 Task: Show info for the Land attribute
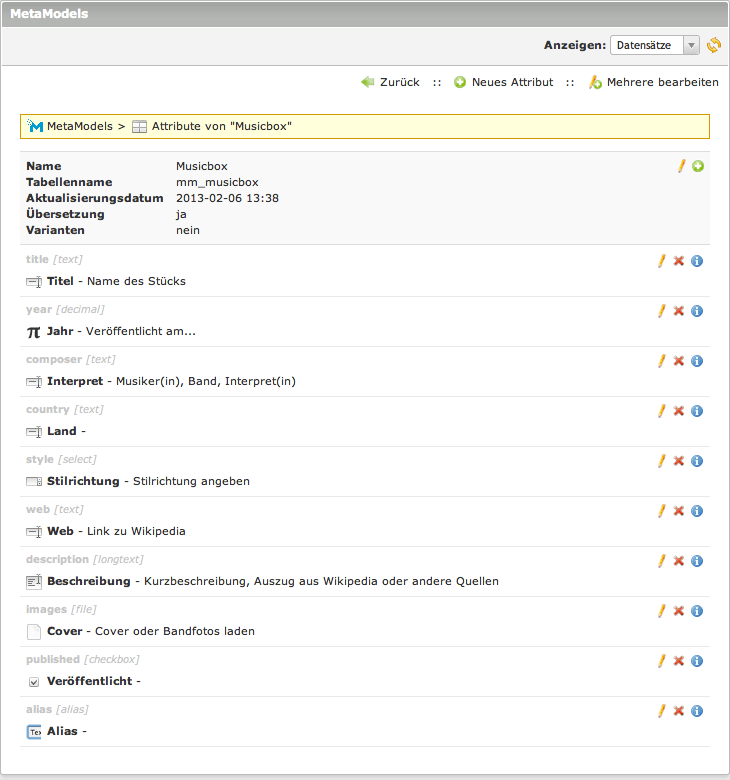coord(697,411)
